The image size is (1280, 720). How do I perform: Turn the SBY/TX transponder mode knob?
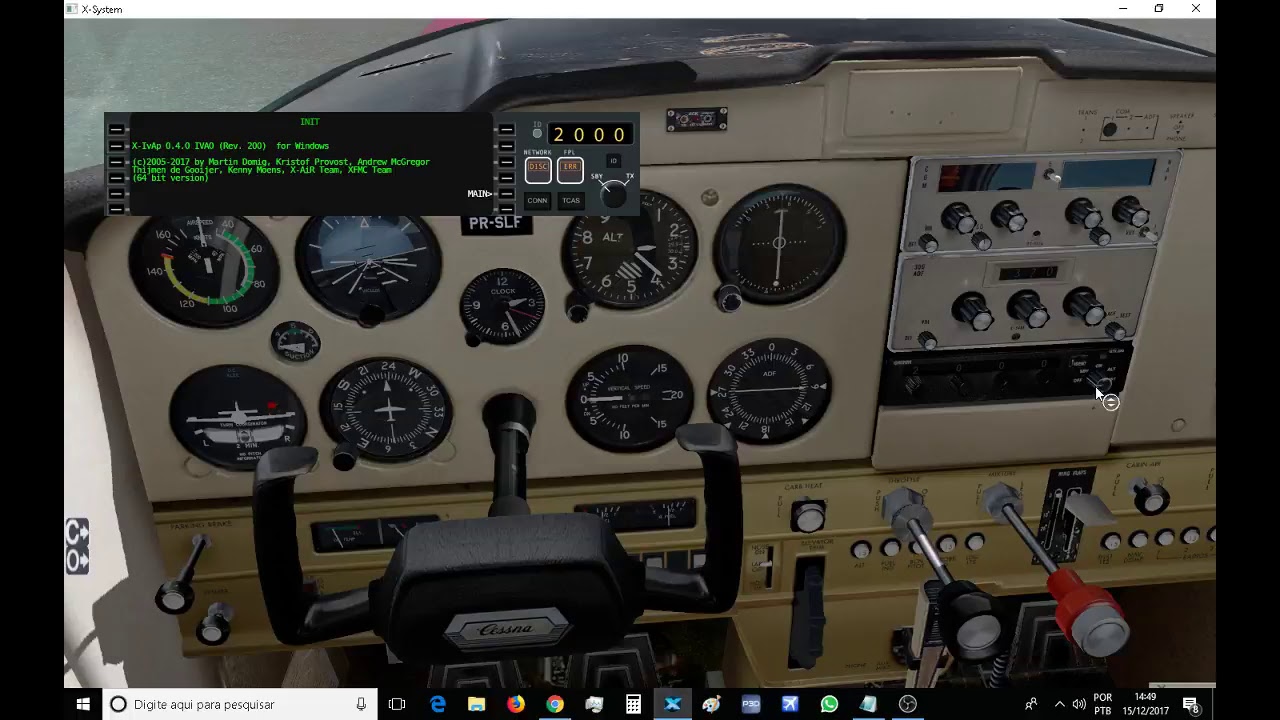[614, 194]
